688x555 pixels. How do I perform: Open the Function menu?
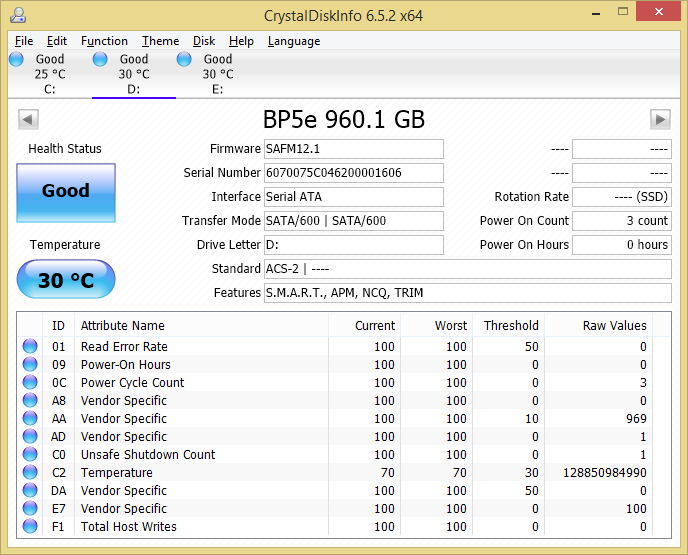click(x=104, y=41)
